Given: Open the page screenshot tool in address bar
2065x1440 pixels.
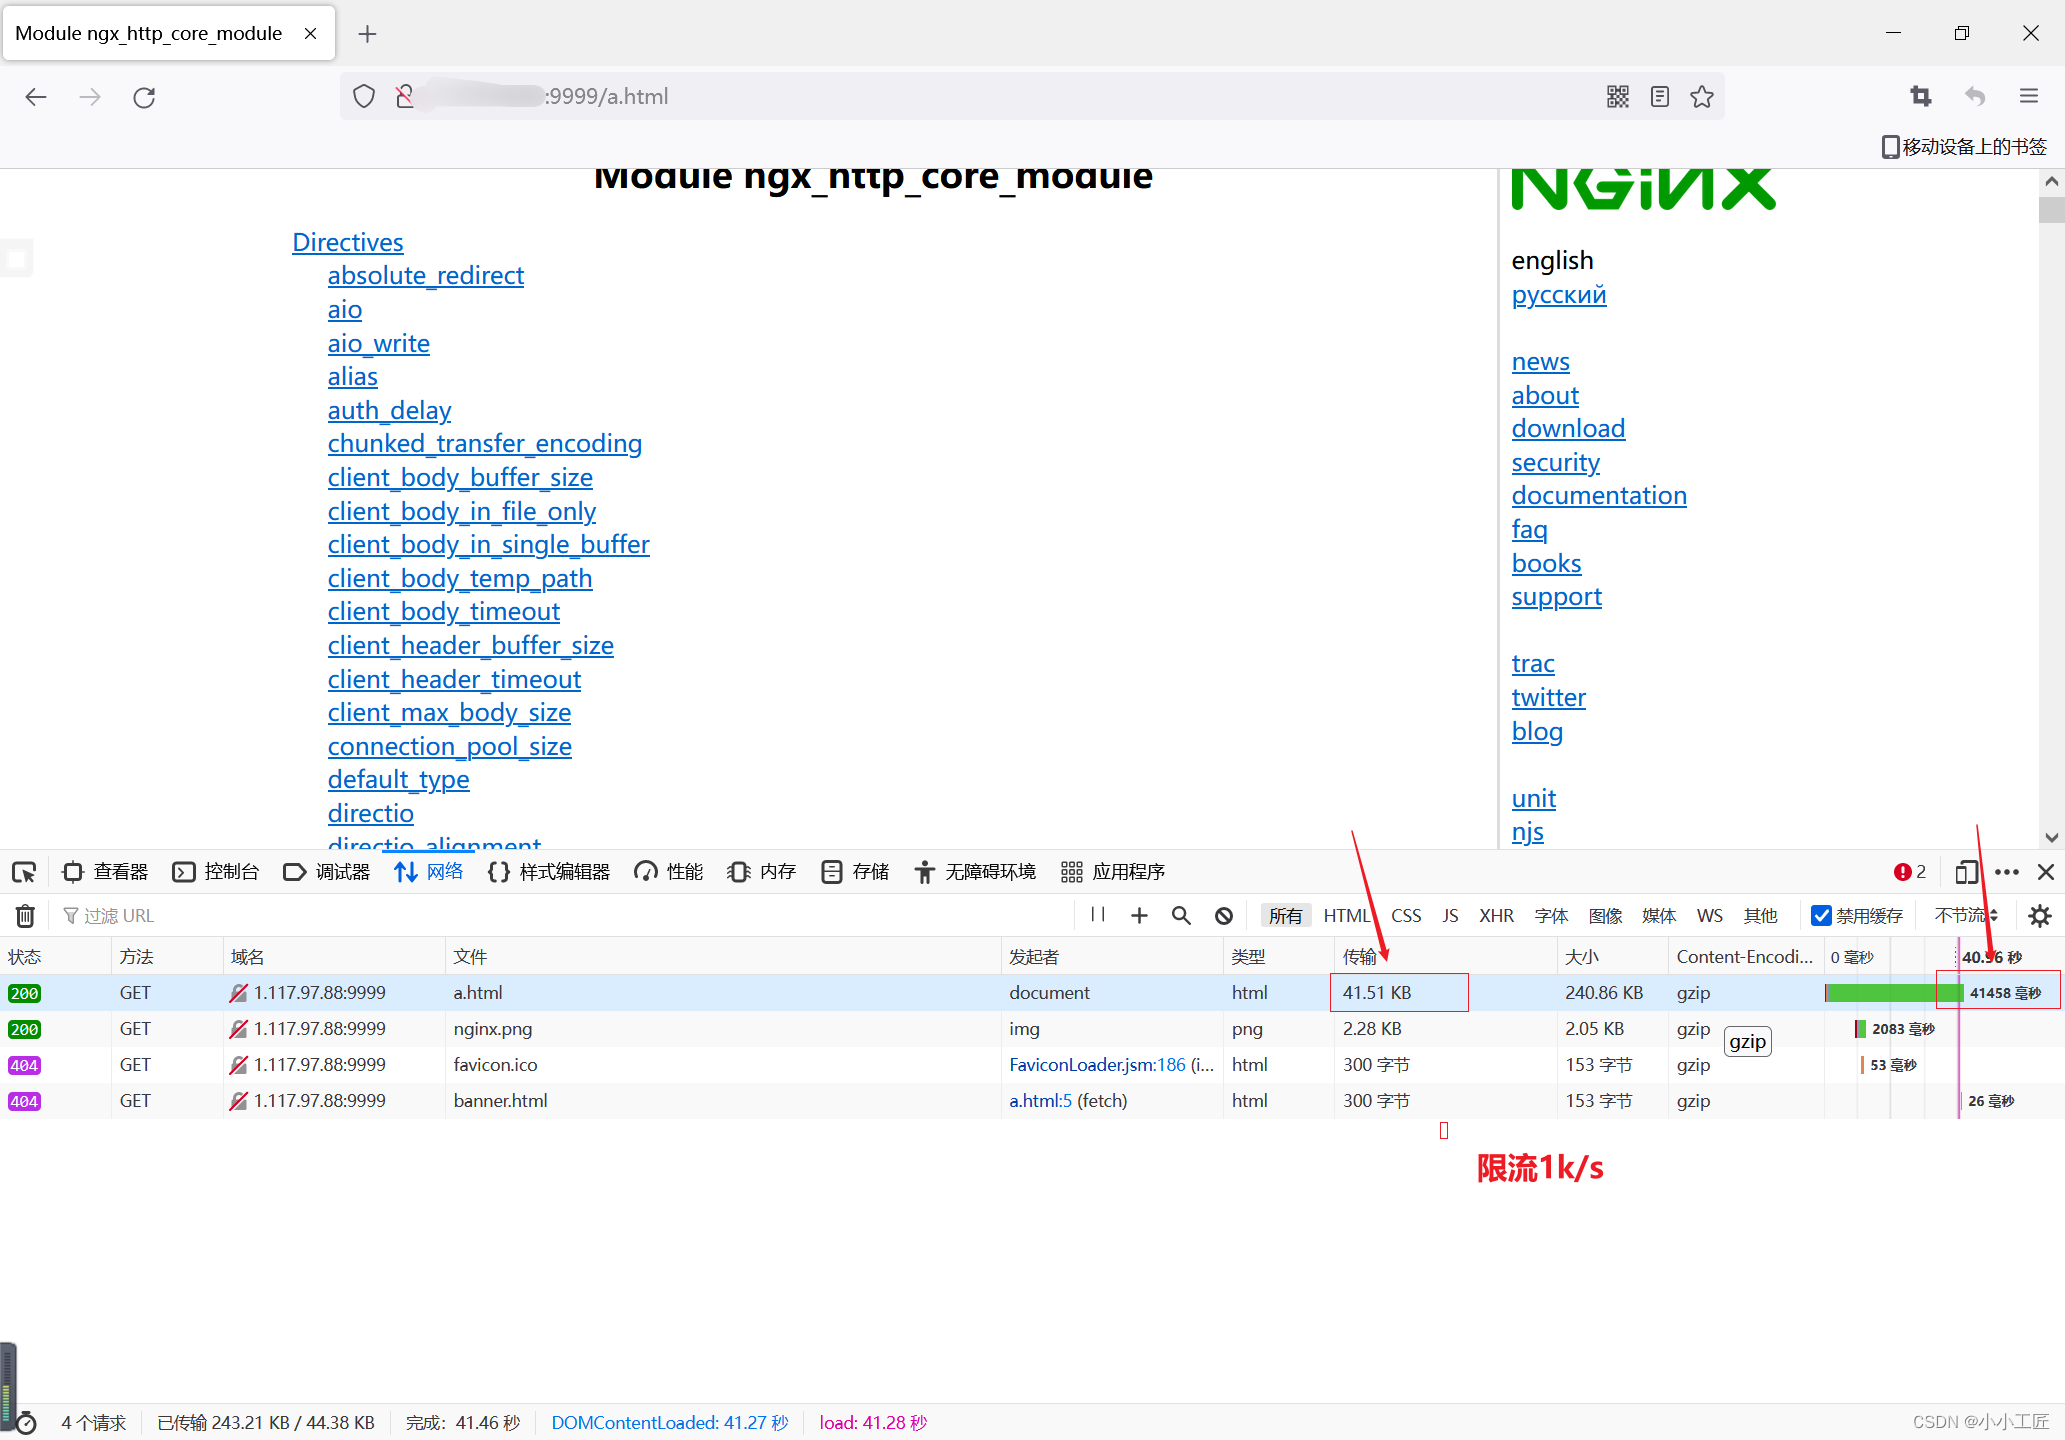Looking at the screenshot, I should click(x=1920, y=96).
